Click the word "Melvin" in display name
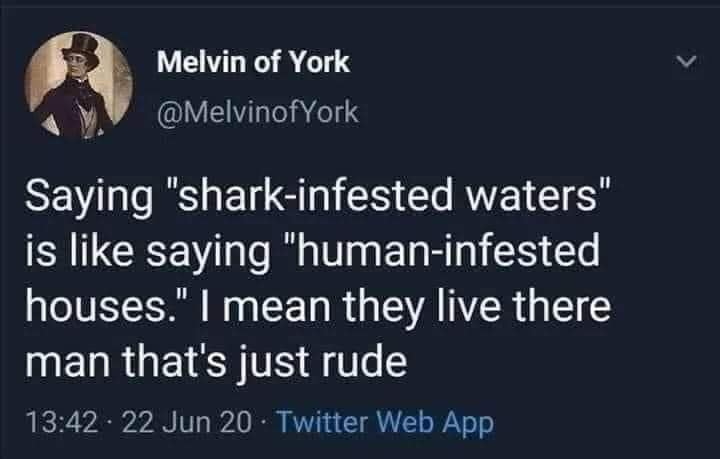The image size is (720, 459). (x=201, y=62)
